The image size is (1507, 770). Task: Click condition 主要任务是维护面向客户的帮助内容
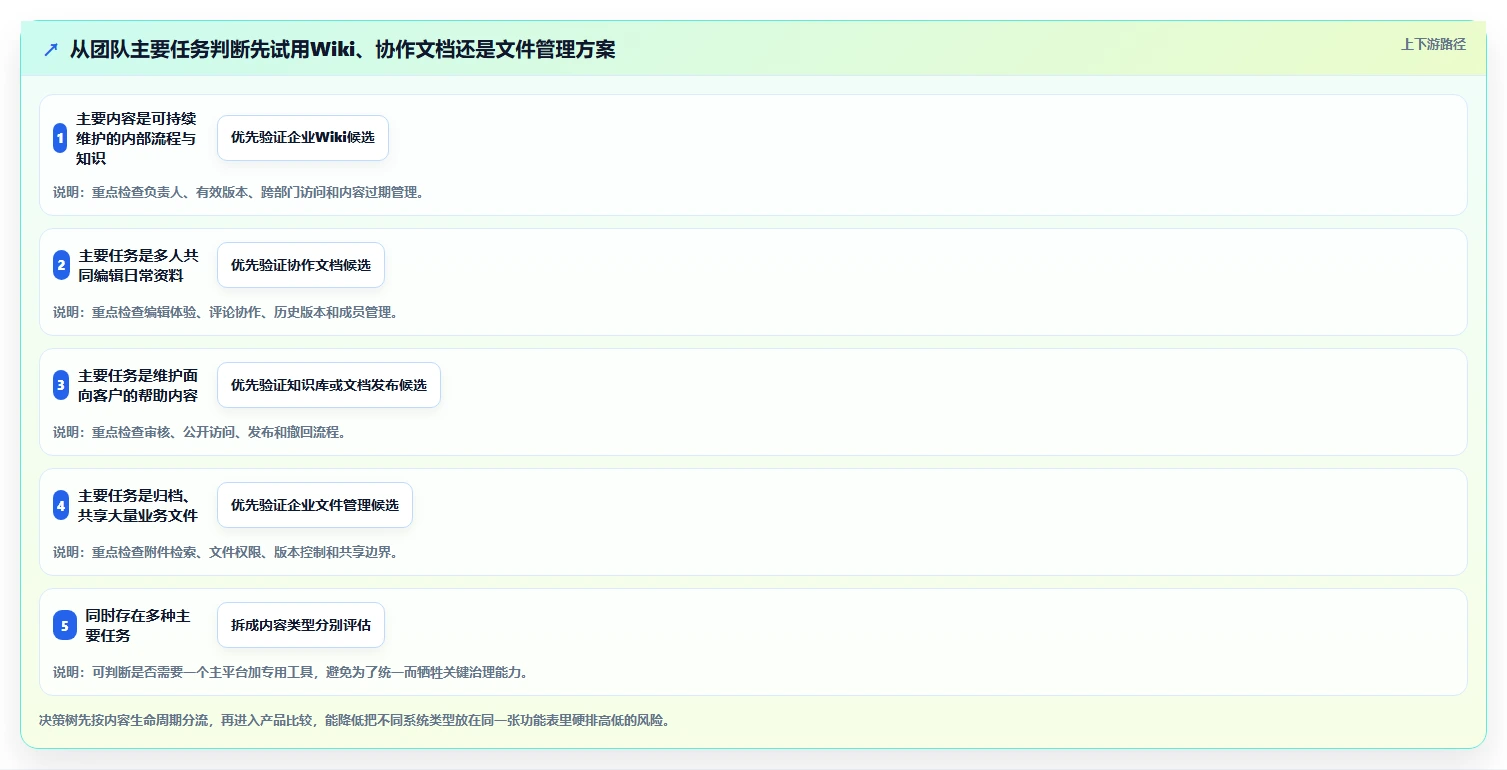pyautogui.click(x=139, y=385)
